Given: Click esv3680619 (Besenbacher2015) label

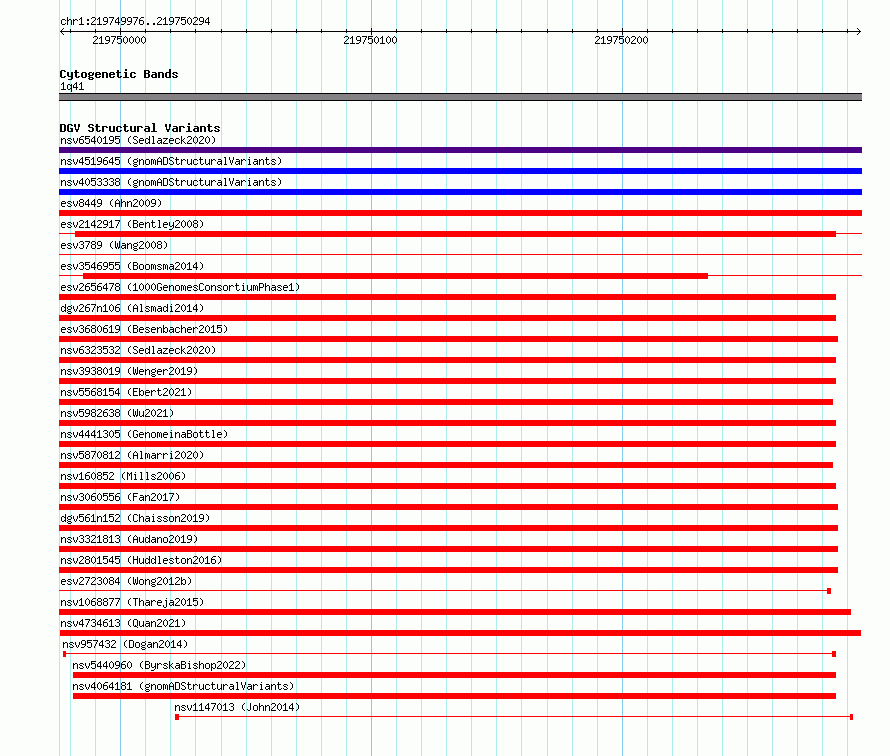Looking at the screenshot, I should [x=144, y=329].
